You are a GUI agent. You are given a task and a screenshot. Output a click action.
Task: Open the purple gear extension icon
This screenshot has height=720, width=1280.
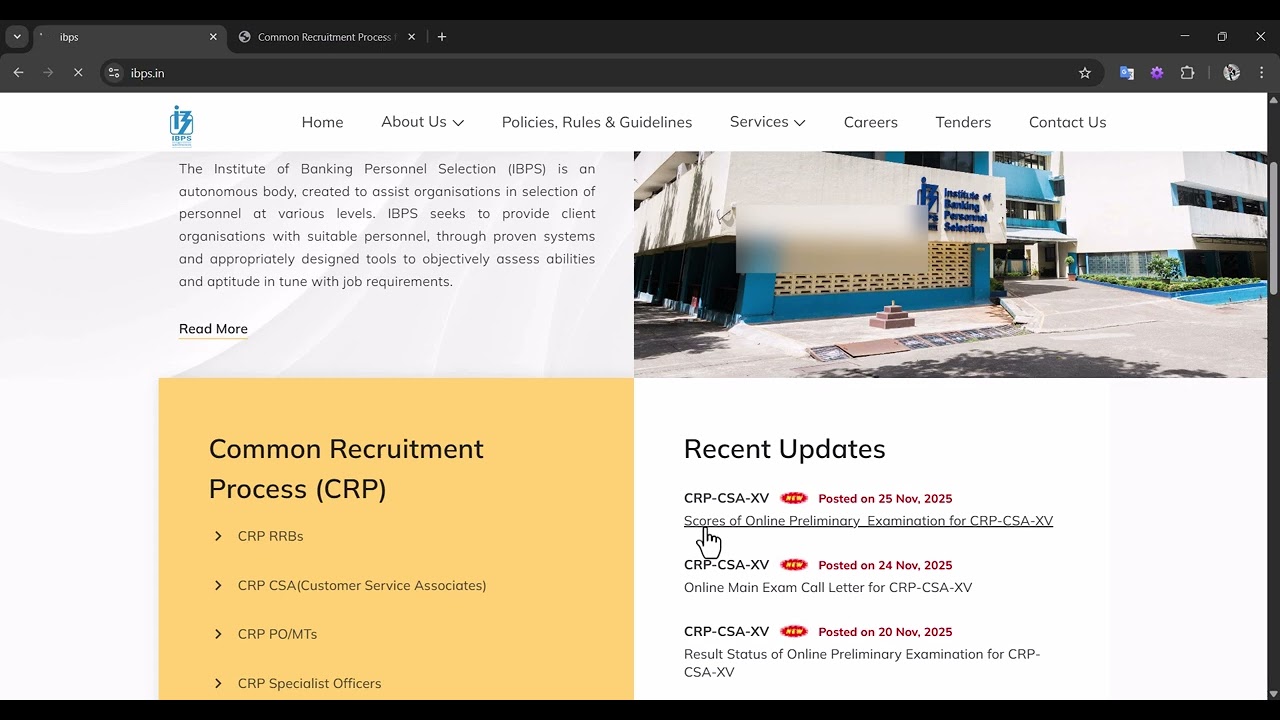click(x=1157, y=73)
